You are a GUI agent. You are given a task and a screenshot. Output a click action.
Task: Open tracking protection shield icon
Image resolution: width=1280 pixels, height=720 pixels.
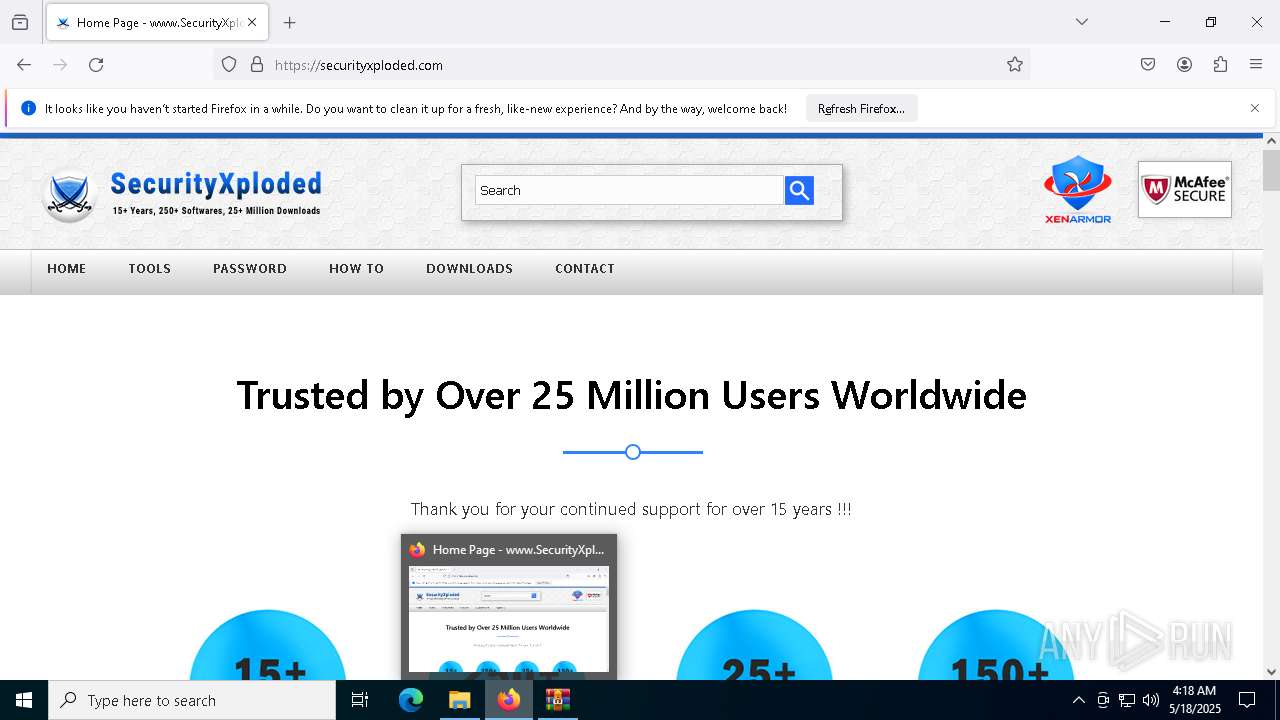click(x=229, y=64)
